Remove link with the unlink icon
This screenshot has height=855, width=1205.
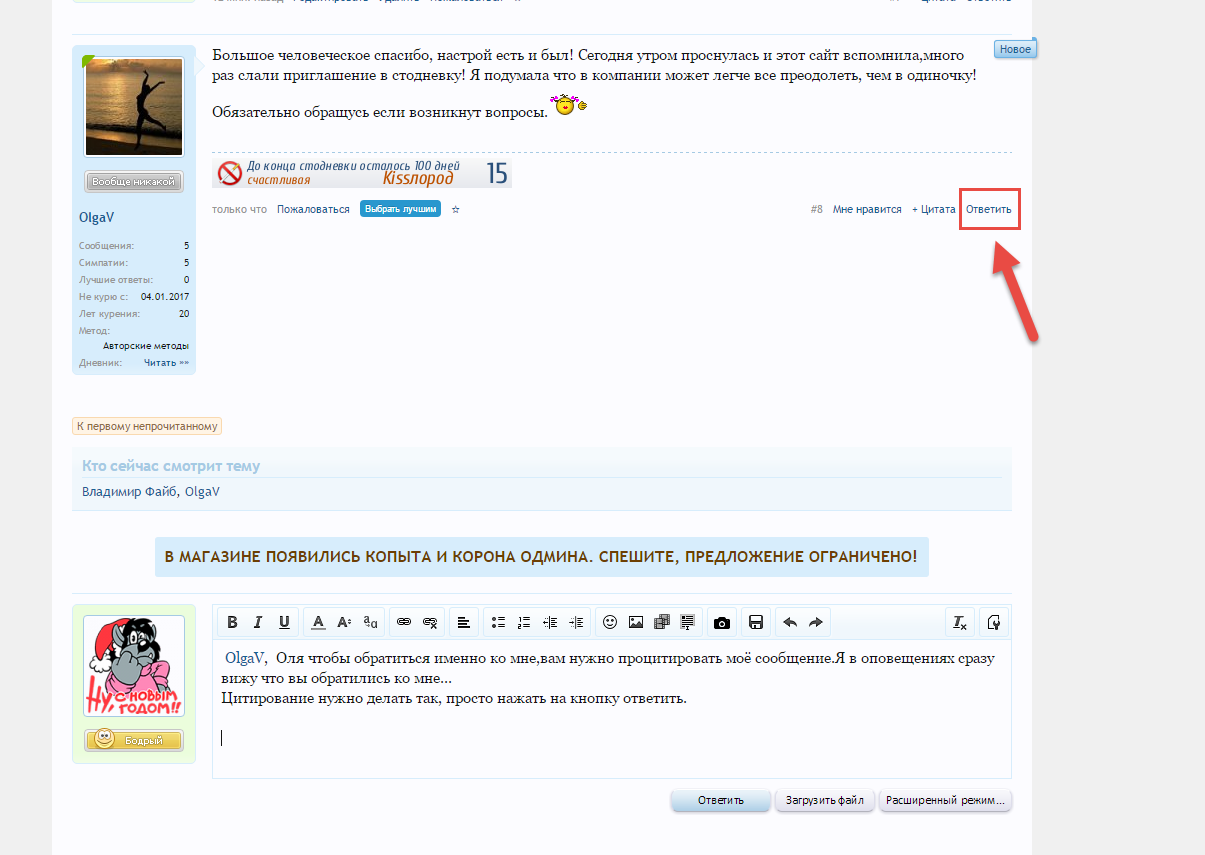[430, 622]
